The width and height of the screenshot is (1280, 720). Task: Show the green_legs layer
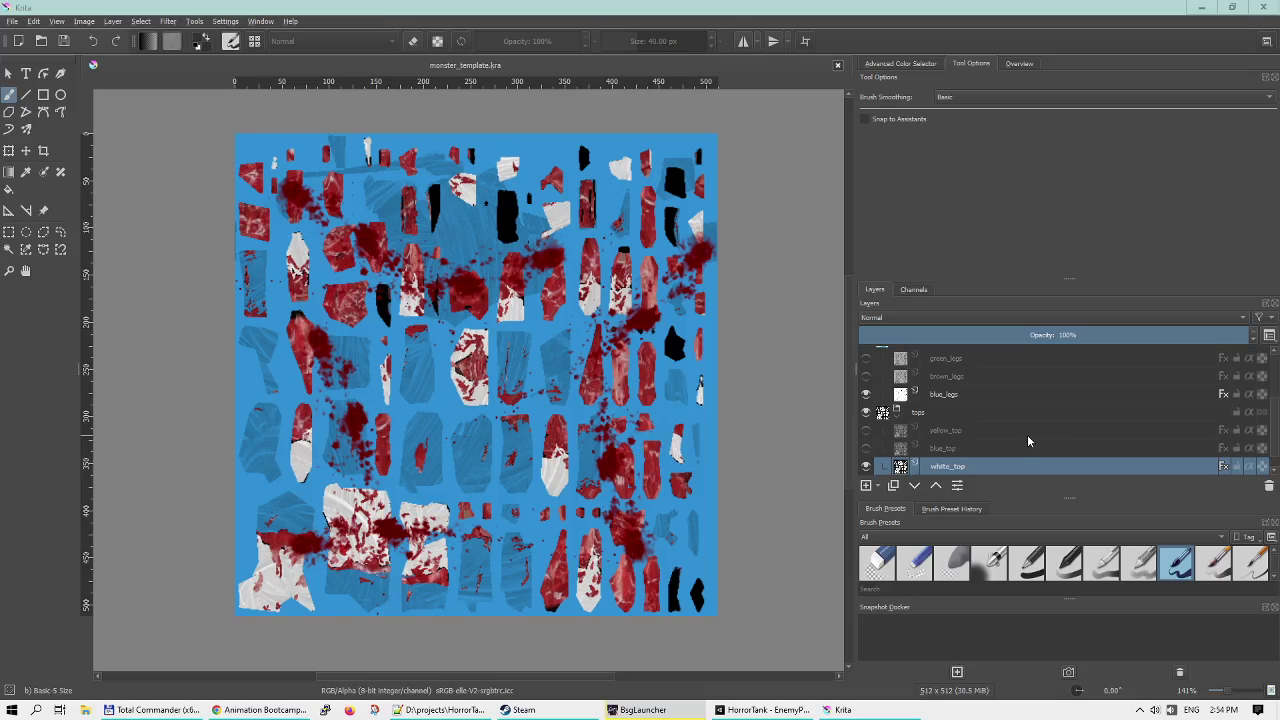point(866,359)
